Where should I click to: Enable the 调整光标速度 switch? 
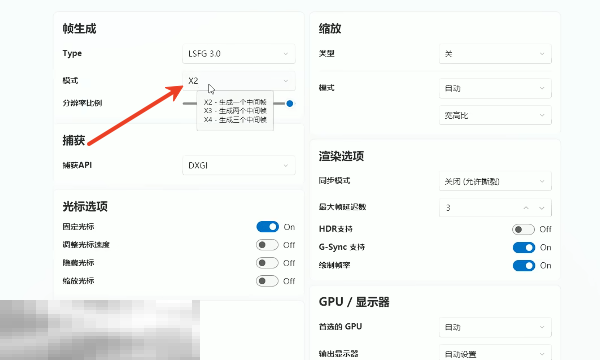point(267,245)
